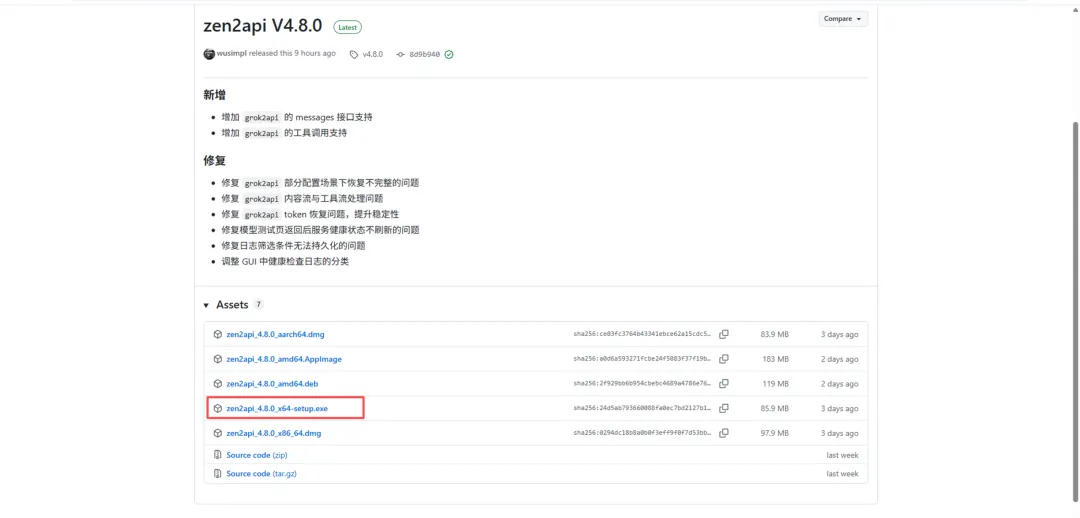Click file icon of Source code (tar.gz)

[218, 474]
